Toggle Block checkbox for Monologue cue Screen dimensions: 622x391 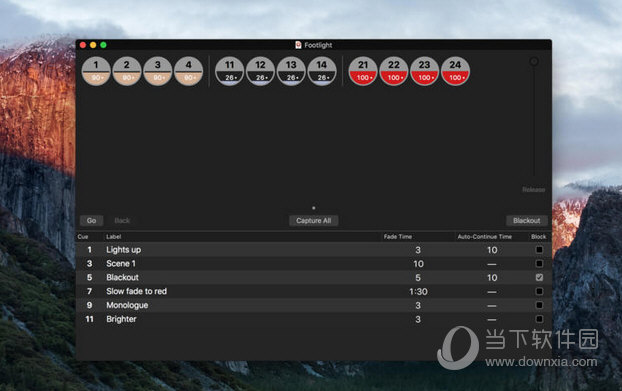click(539, 305)
